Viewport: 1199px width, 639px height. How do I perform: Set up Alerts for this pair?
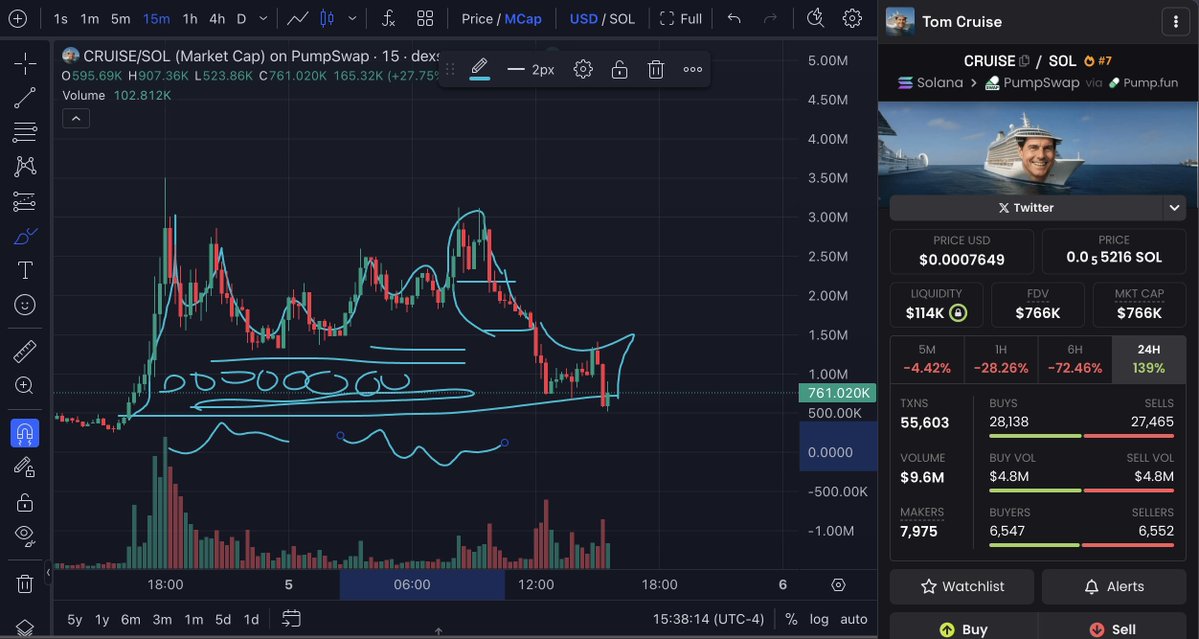1114,587
